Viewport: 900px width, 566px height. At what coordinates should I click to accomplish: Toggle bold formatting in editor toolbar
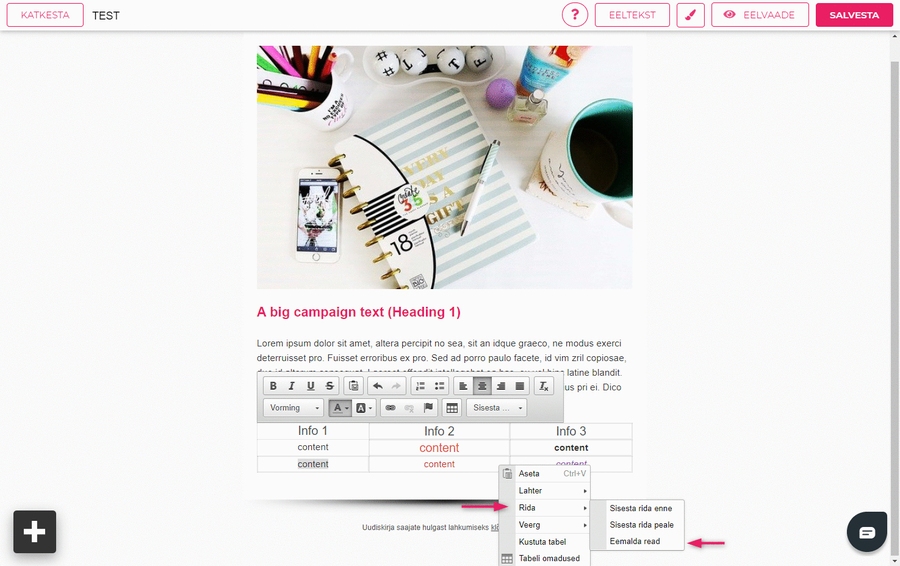click(x=273, y=386)
